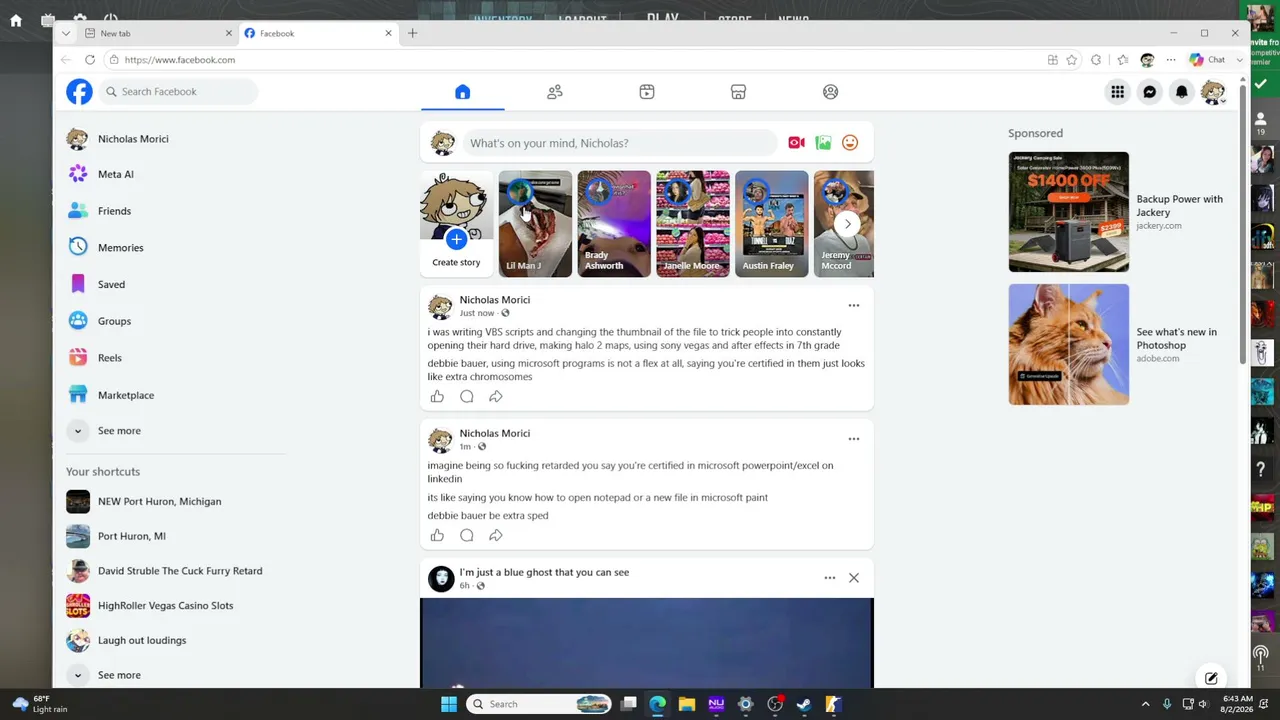This screenshot has width=1280, height=720.
Task: Open the browser tab search dropdown
Action: tap(66, 33)
